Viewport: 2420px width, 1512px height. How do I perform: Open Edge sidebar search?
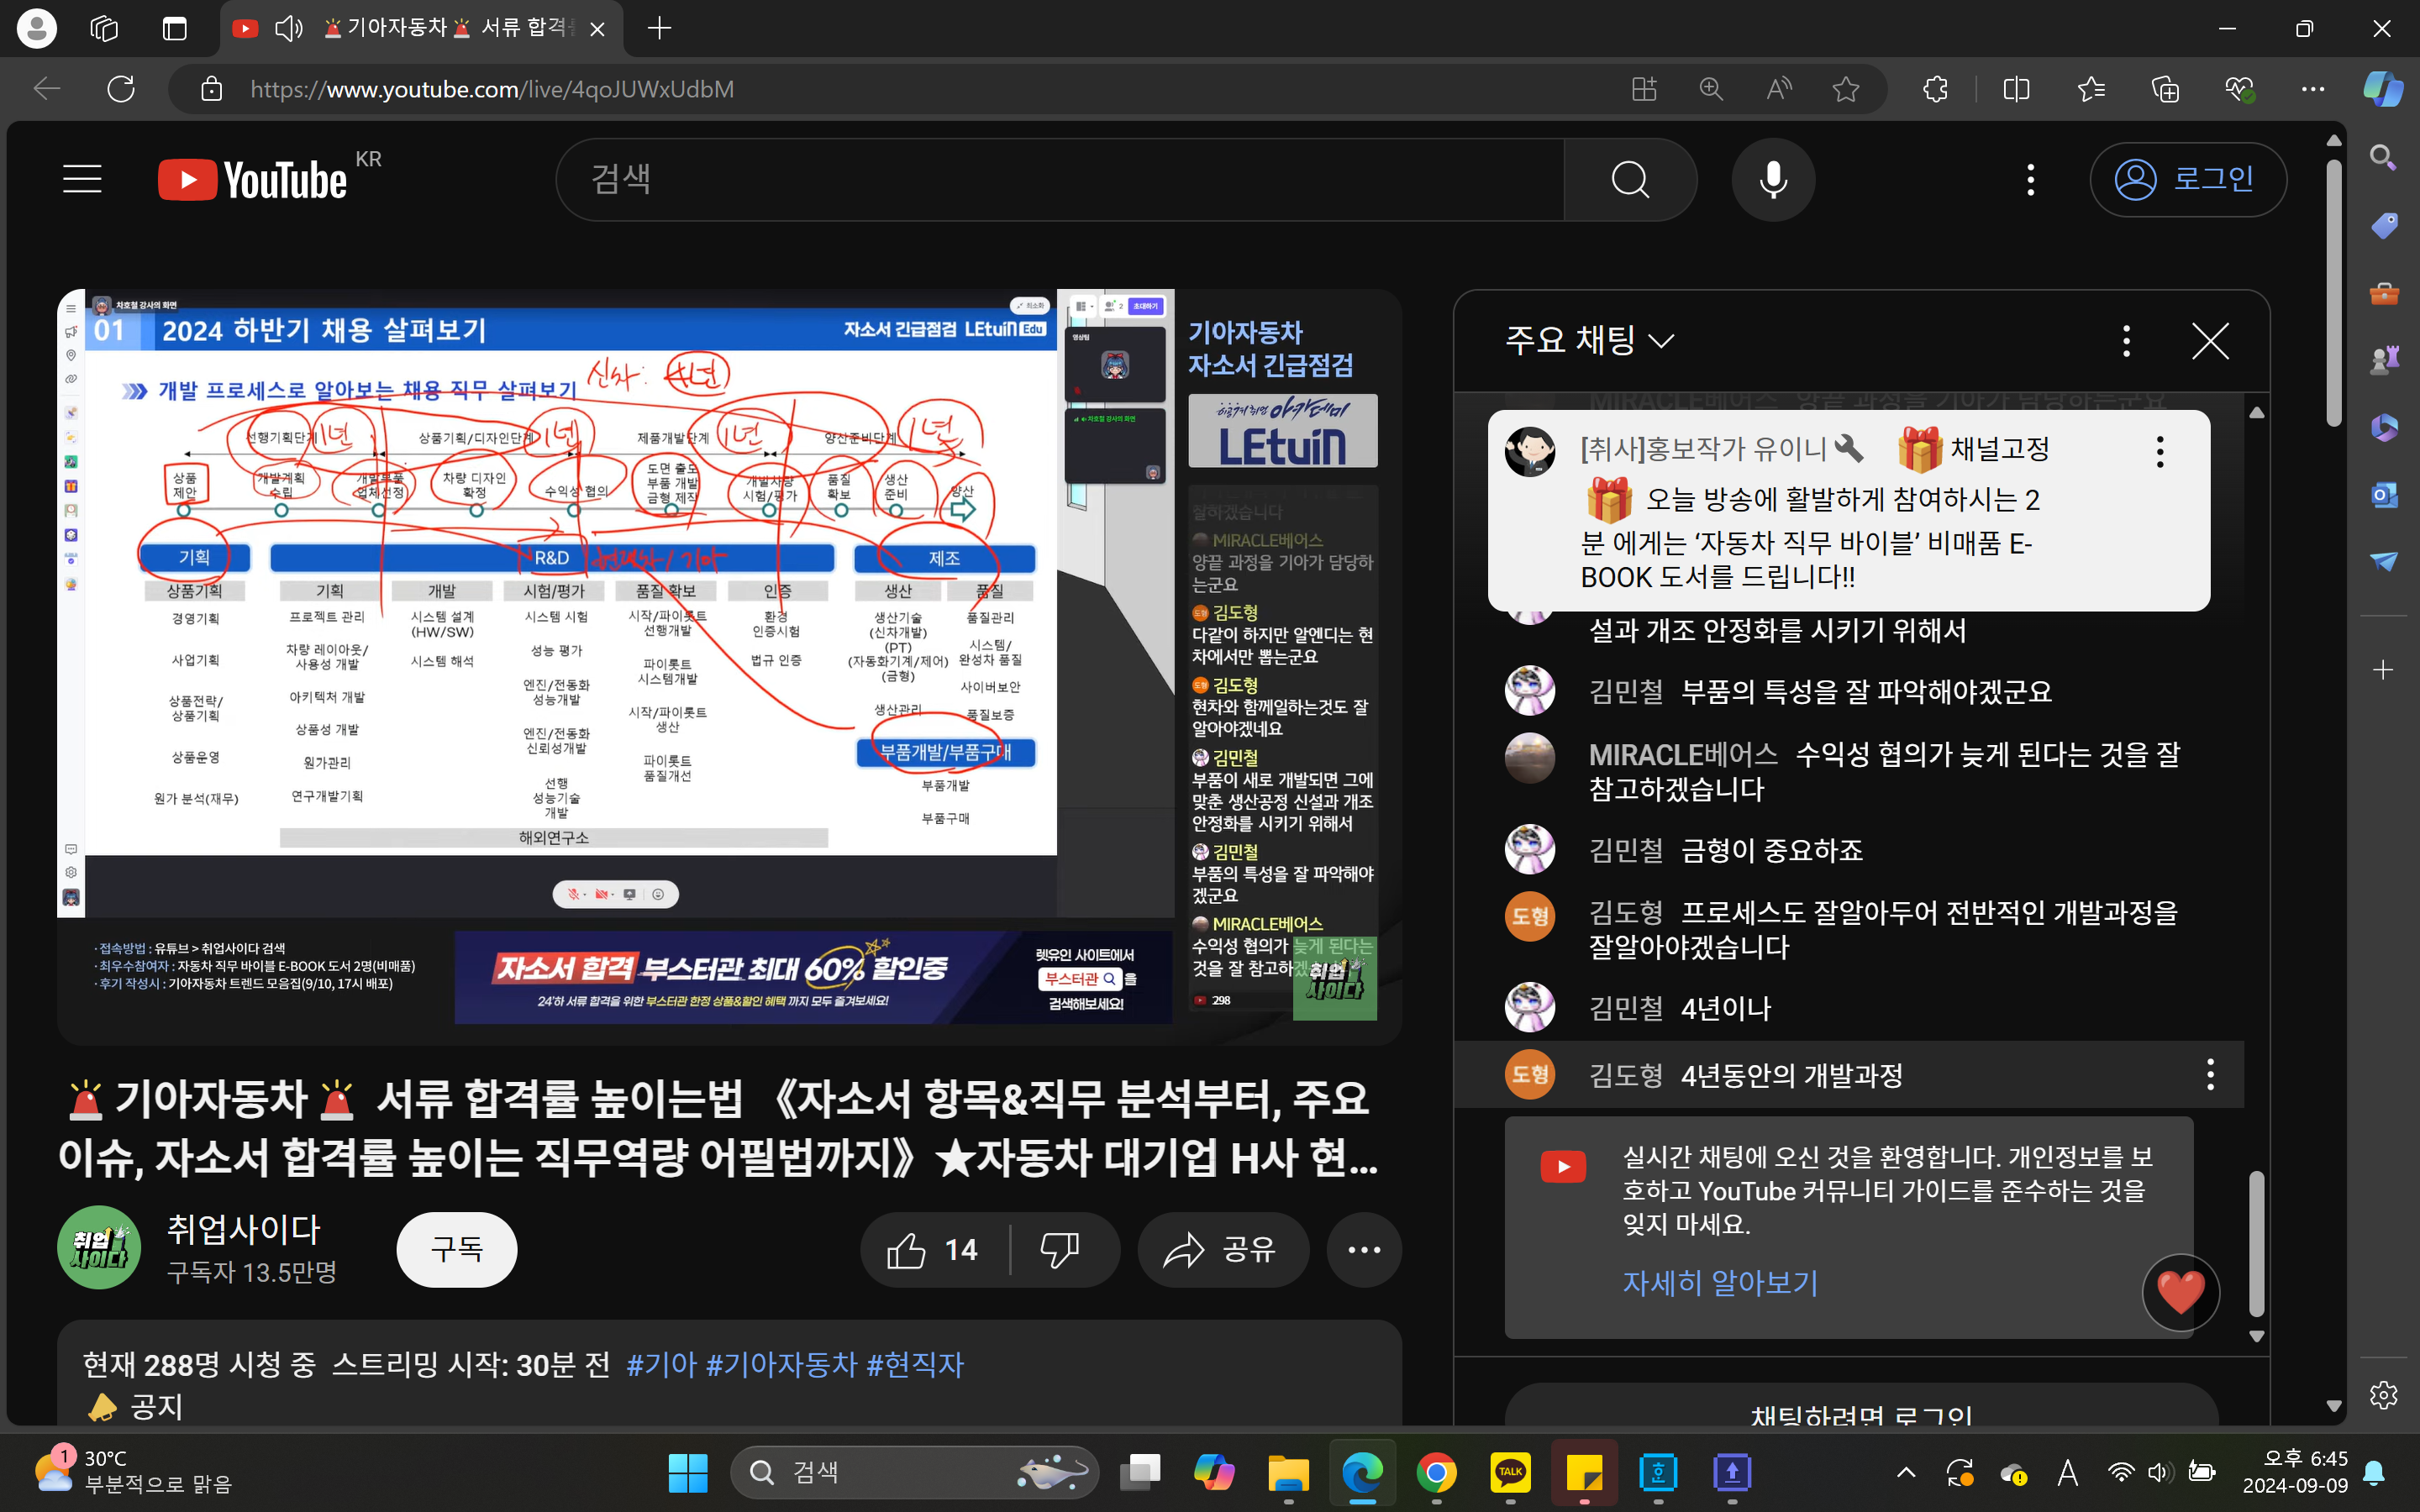[2383, 158]
